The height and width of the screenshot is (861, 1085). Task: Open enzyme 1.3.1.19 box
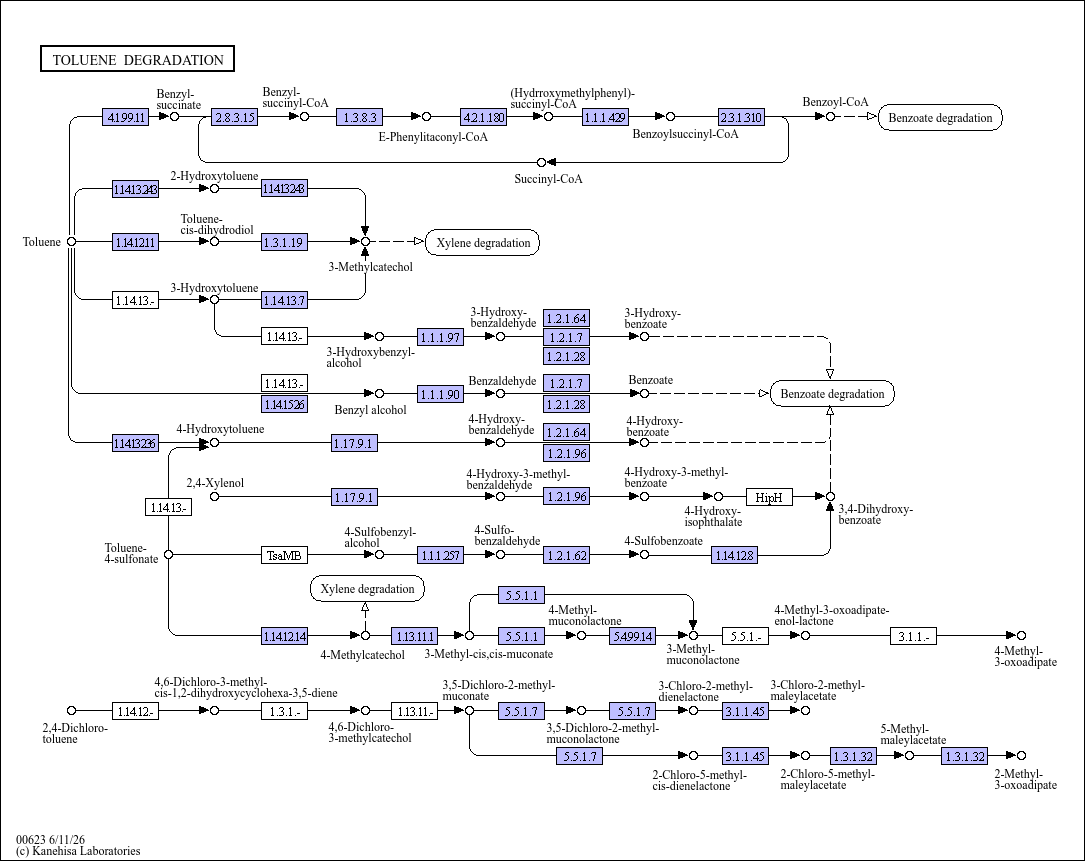[284, 242]
